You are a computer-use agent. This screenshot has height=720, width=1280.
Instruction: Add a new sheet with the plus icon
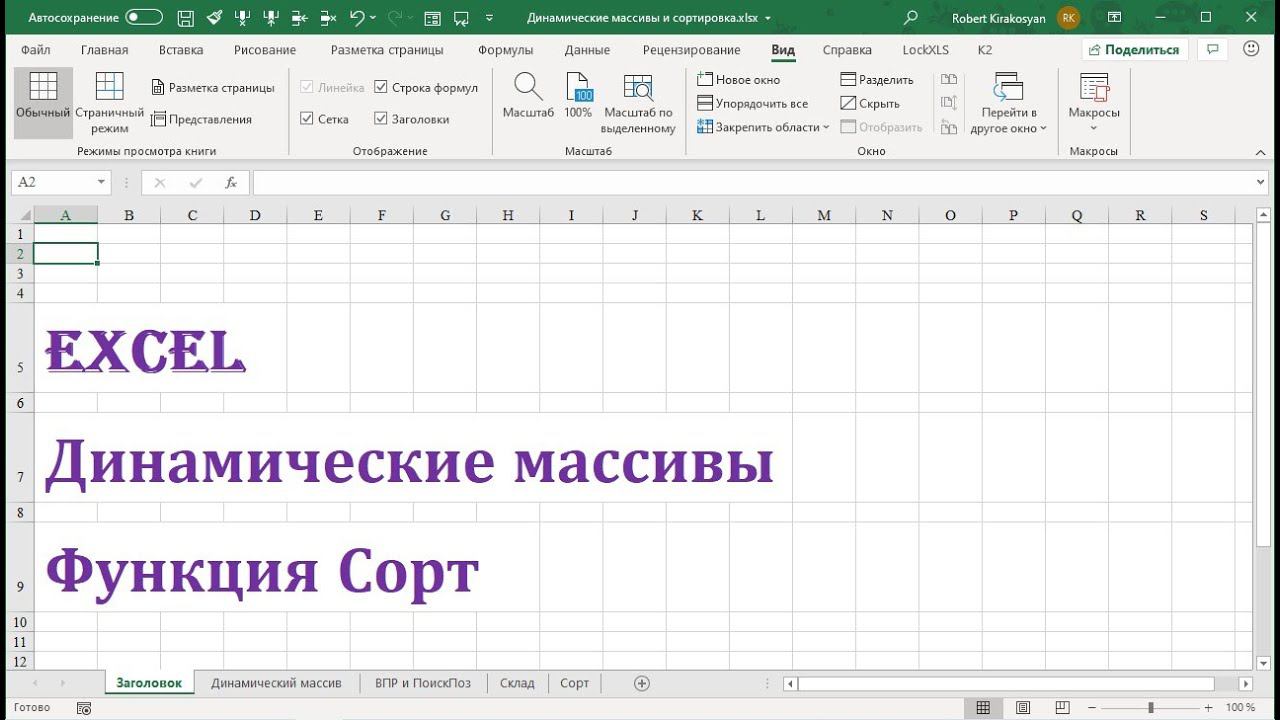pyautogui.click(x=642, y=683)
